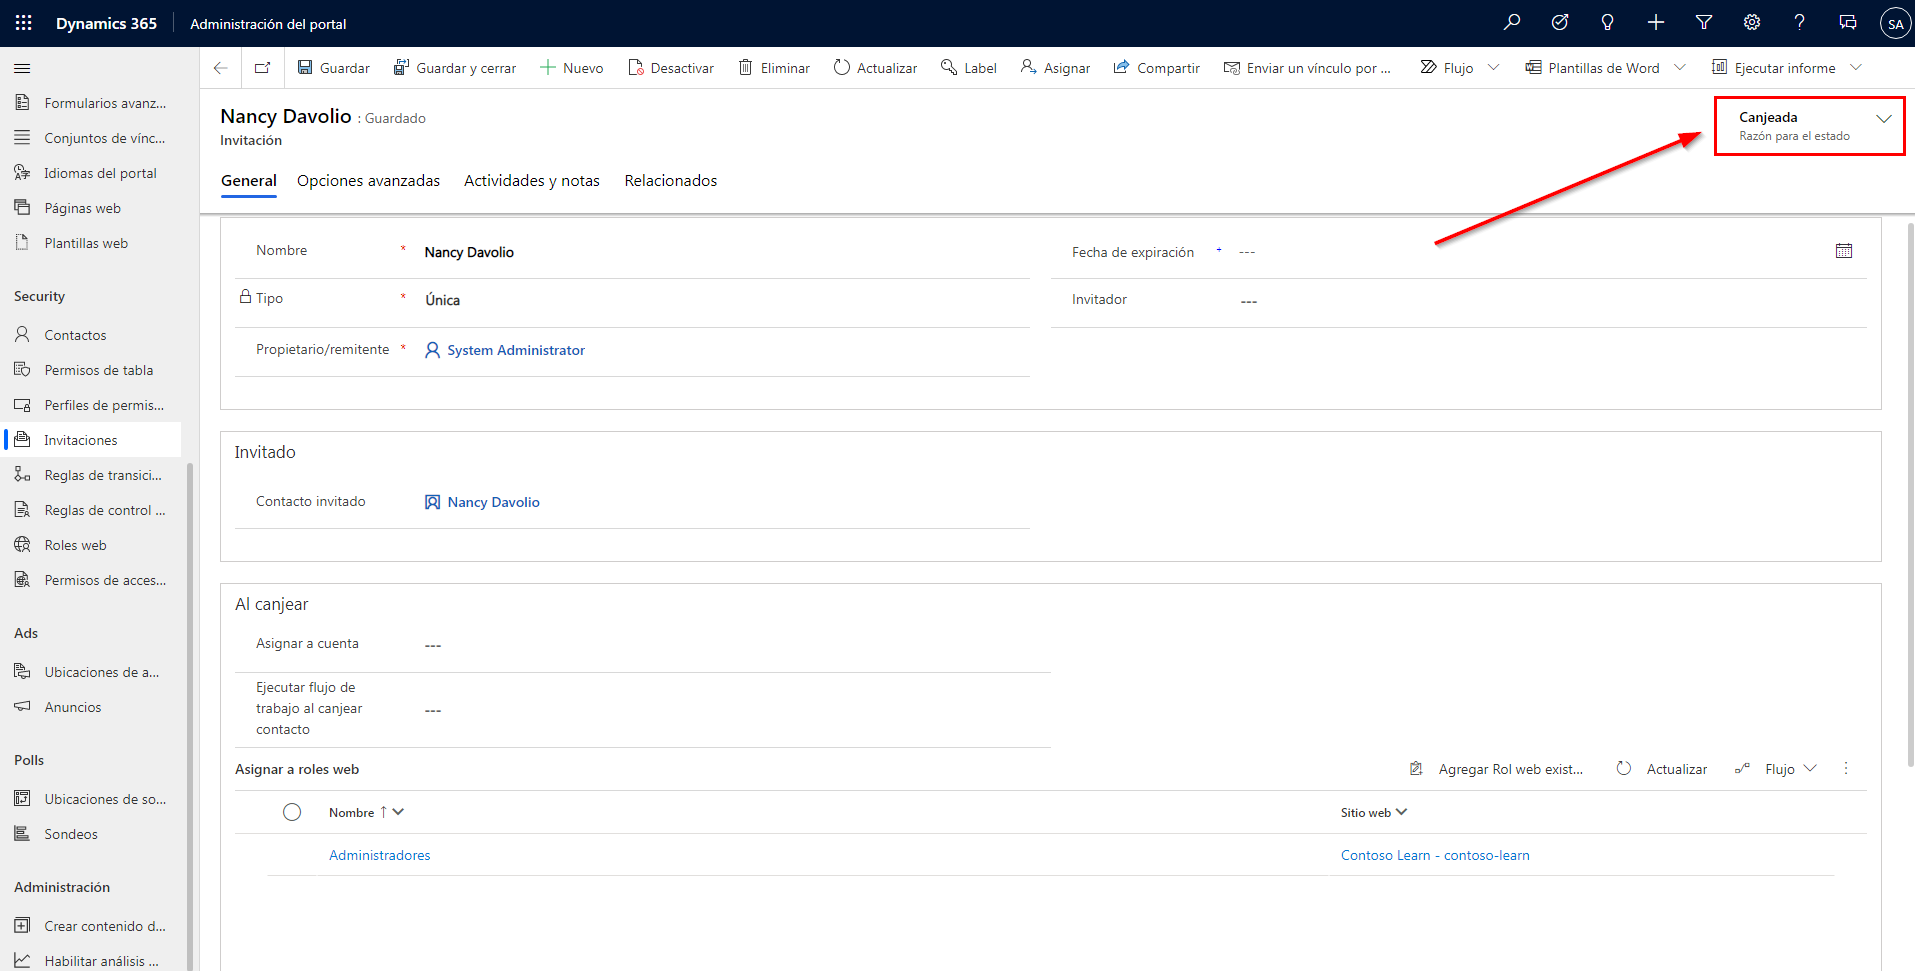
Task: Switch to the General tab
Action: tap(249, 181)
